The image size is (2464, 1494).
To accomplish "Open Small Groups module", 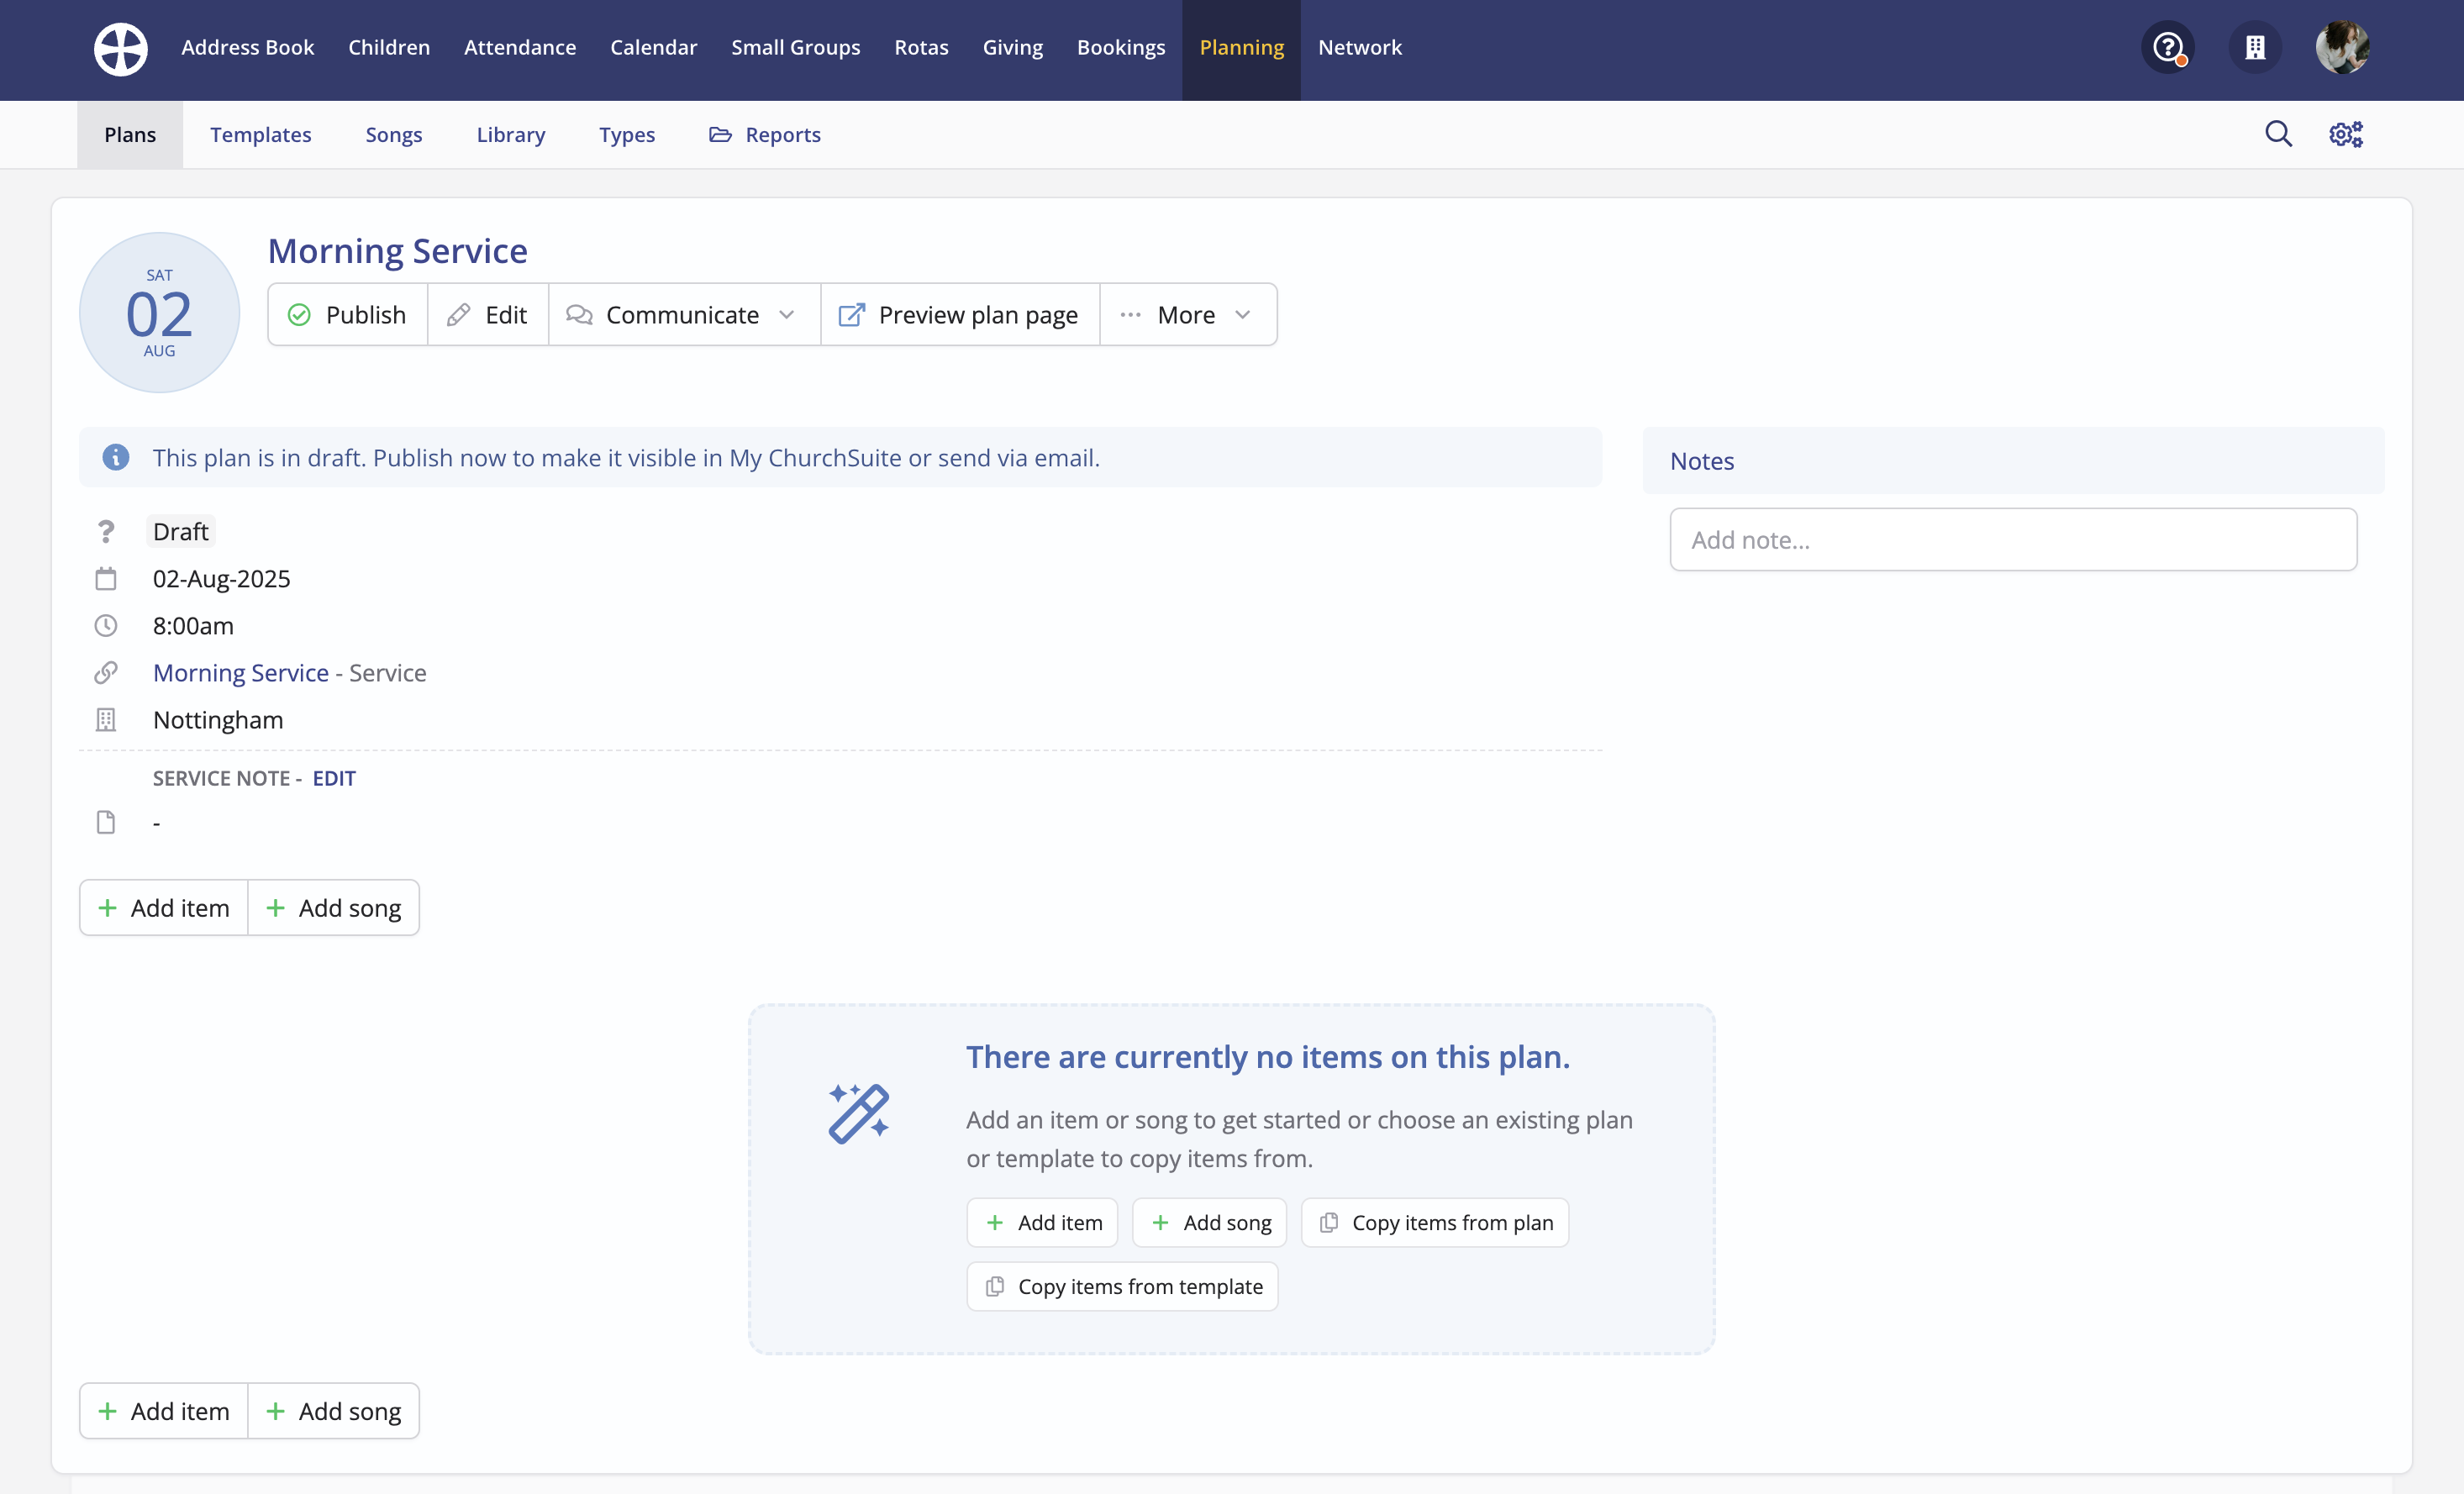I will coord(796,47).
